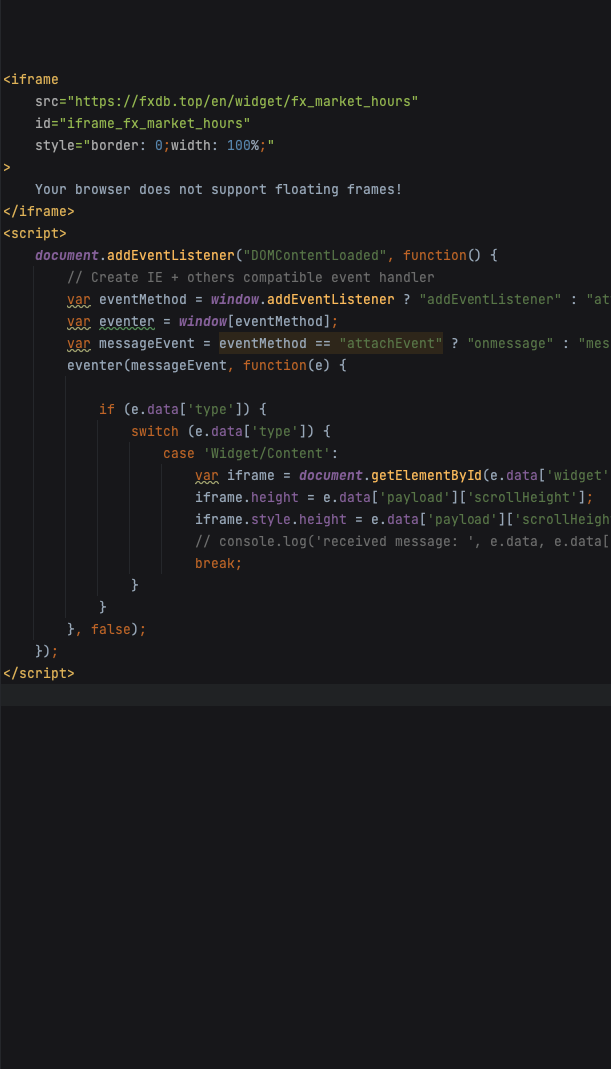The image size is (611, 1069).
Task: Click the iframe.style.height assignment line
Action: [403, 519]
